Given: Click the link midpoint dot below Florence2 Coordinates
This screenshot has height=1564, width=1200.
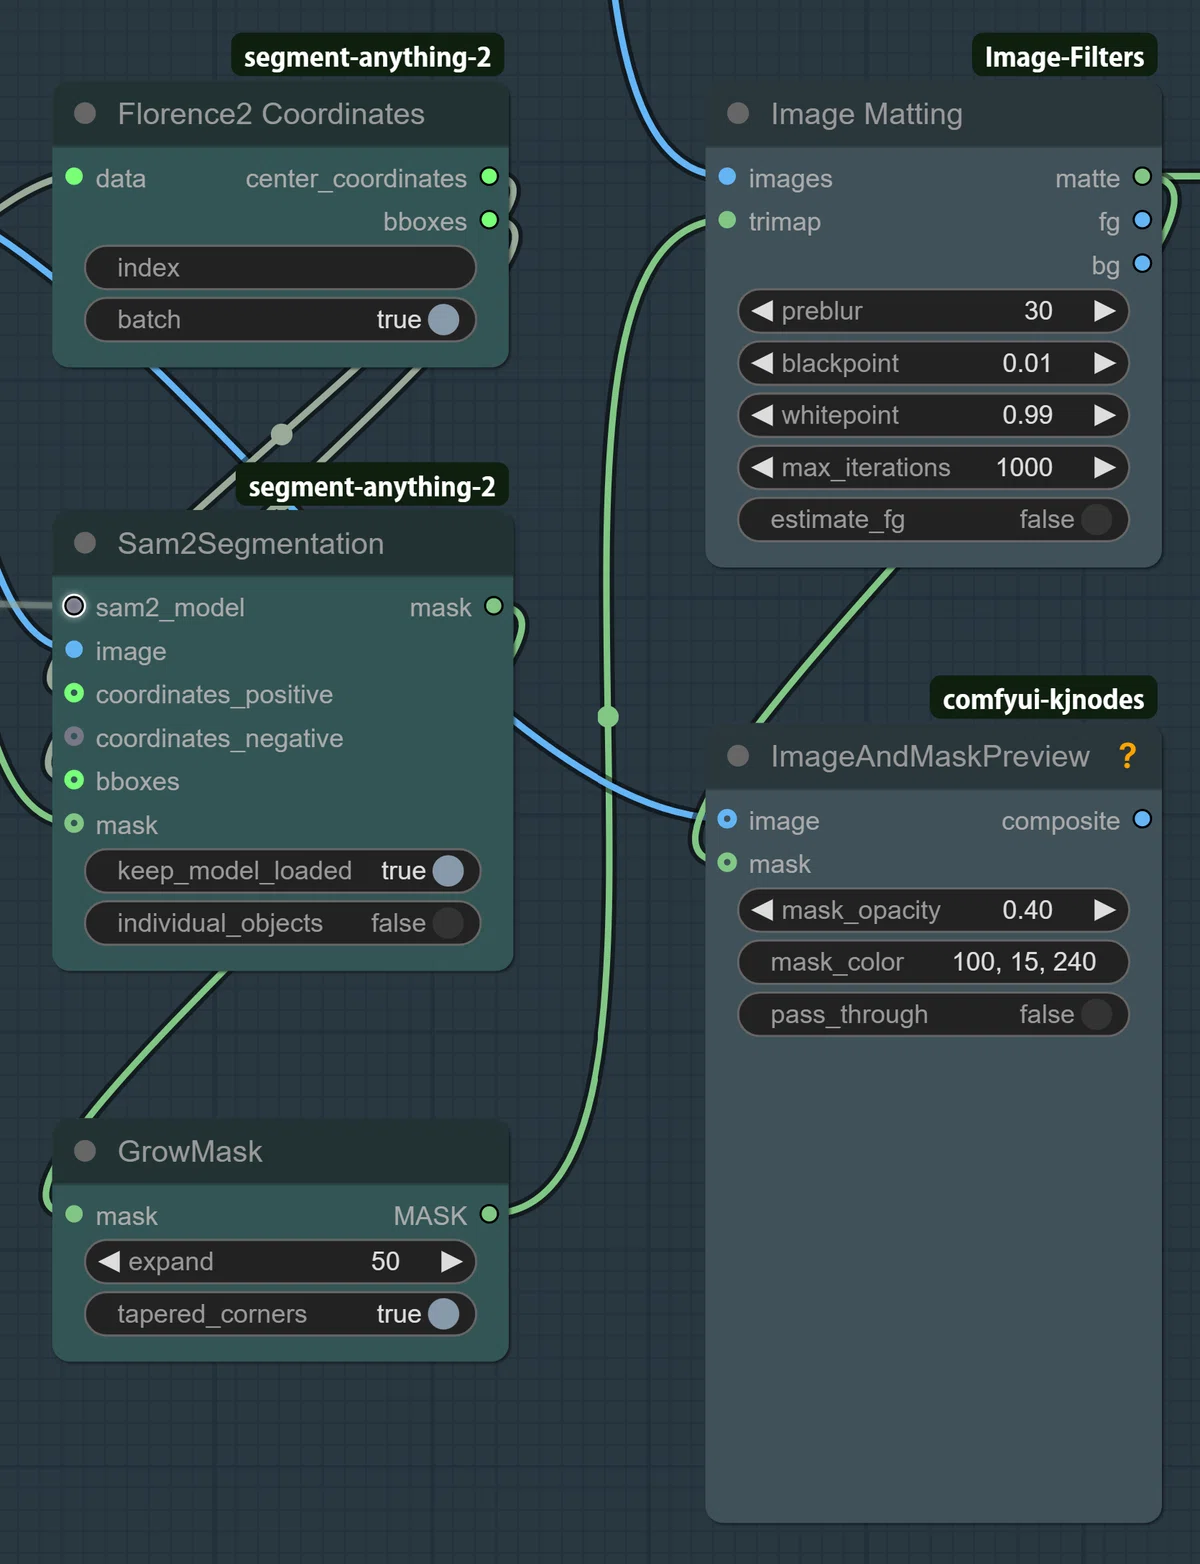Looking at the screenshot, I should pyautogui.click(x=282, y=434).
